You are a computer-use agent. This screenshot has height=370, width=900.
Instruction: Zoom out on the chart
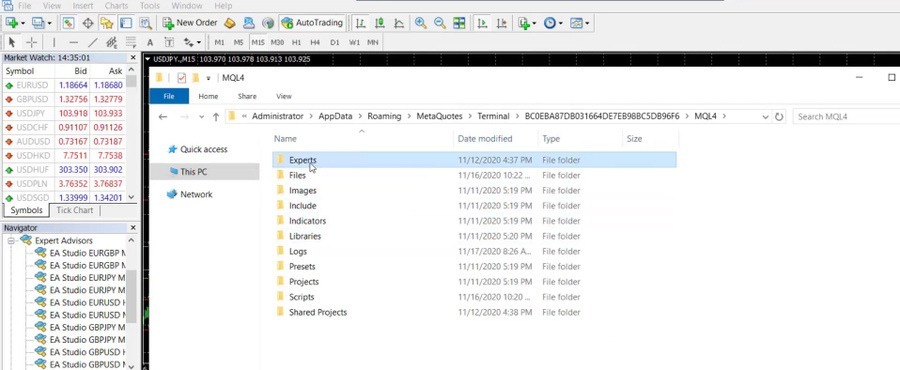pos(440,23)
